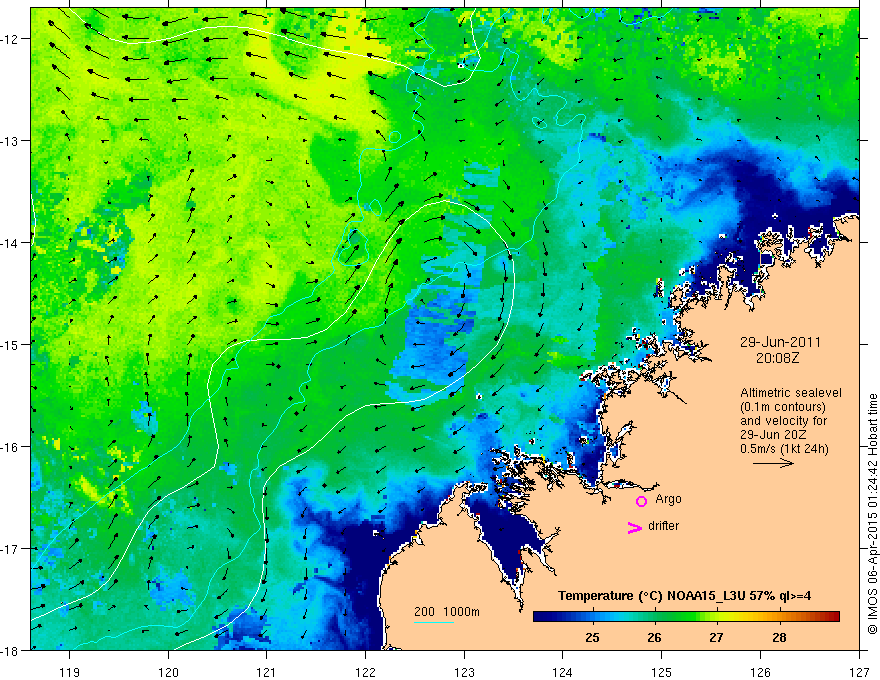
Task: Click the longitude axis label 124
Action: [563, 672]
